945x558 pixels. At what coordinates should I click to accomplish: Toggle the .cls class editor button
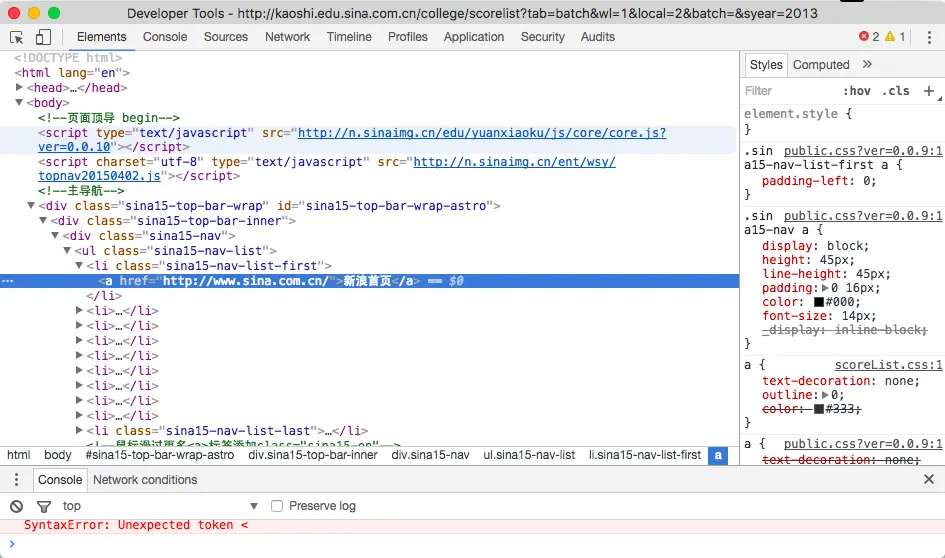pyautogui.click(x=896, y=91)
